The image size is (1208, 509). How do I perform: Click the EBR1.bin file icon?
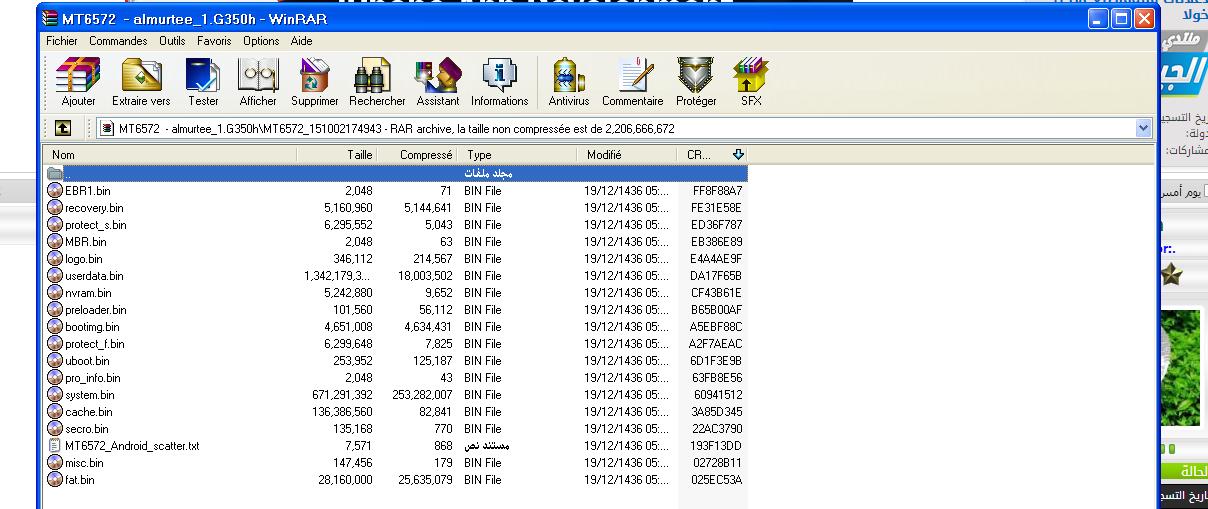click(55, 190)
